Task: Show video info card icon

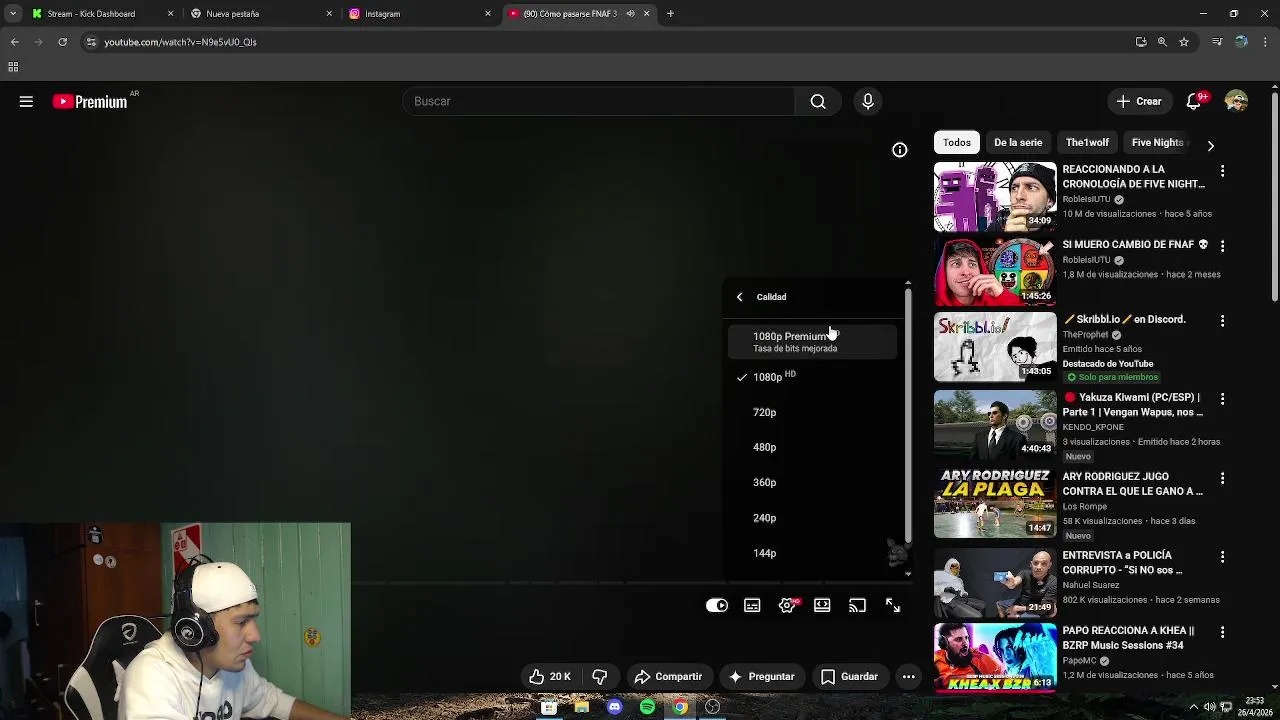Action: 900,150
